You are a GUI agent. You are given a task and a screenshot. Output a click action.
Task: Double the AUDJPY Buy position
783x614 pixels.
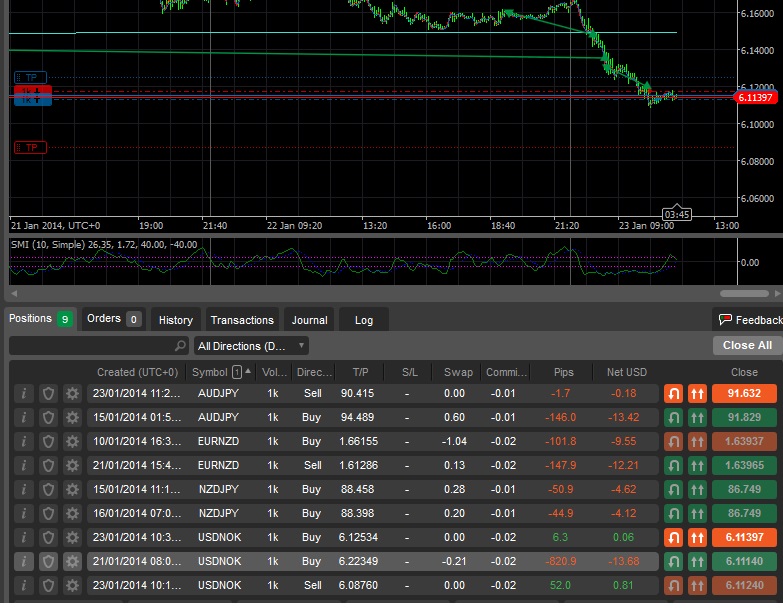(x=697, y=417)
